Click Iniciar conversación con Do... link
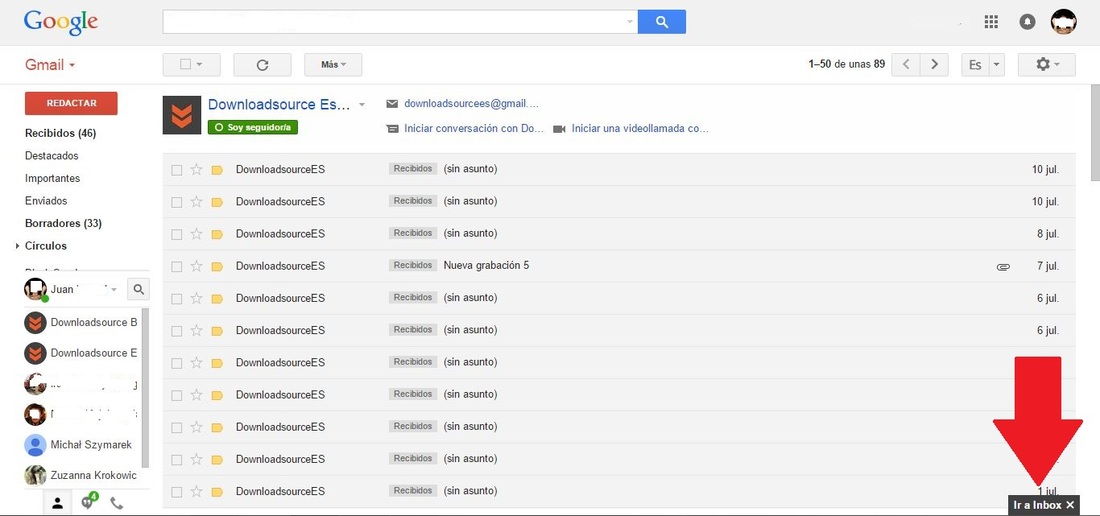The image size is (1100, 516). (474, 129)
